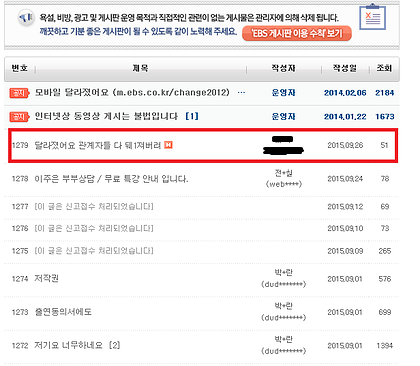Screen dimensions: 420x366
Task: Click author 전*청 (web****) on post 1278
Action: pyautogui.click(x=283, y=178)
